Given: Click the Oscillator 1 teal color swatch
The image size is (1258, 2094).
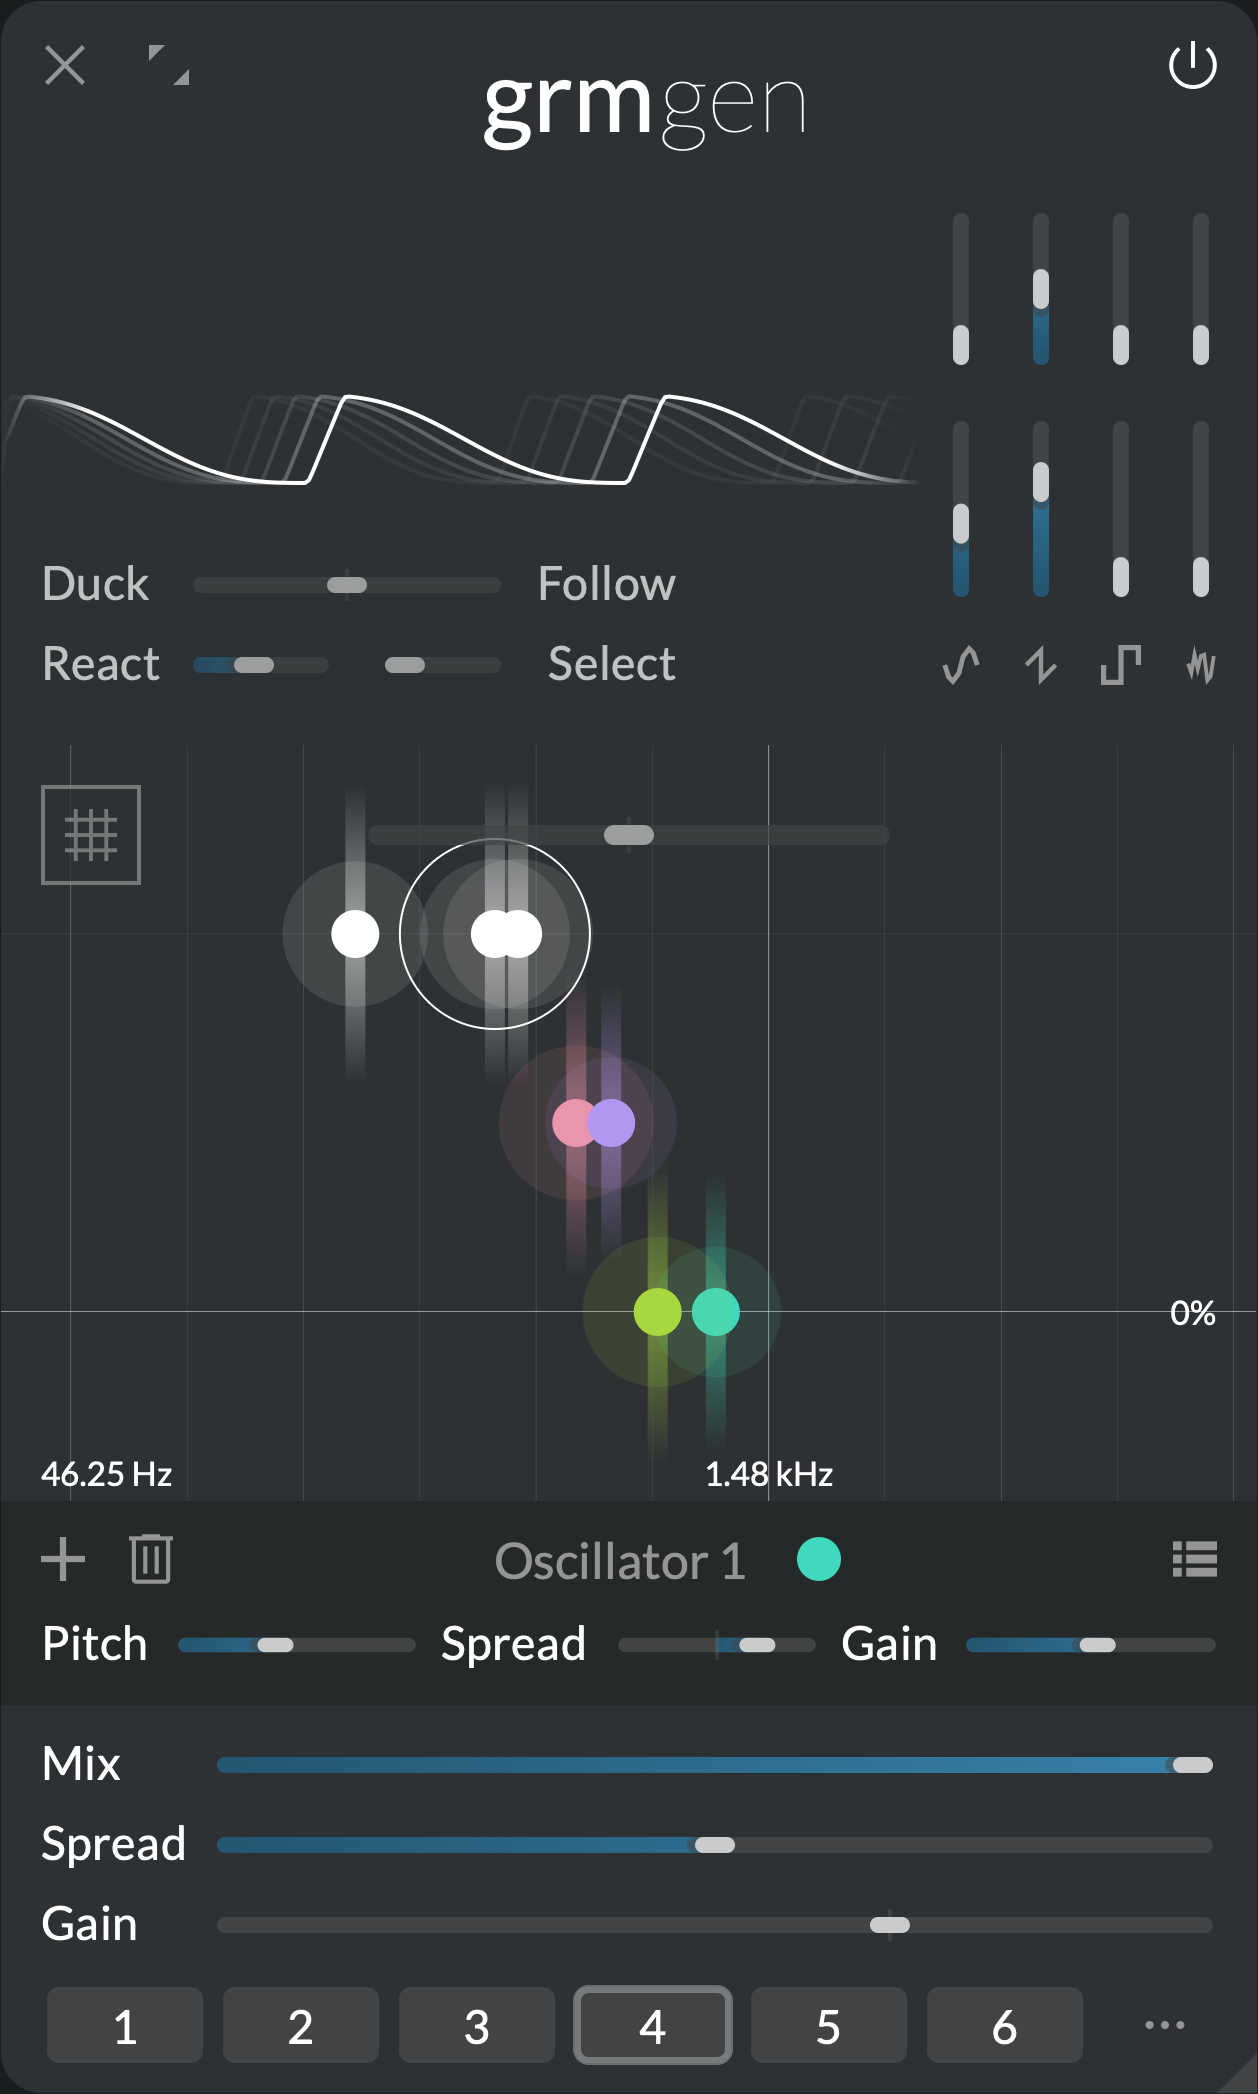Looking at the screenshot, I should [819, 1559].
